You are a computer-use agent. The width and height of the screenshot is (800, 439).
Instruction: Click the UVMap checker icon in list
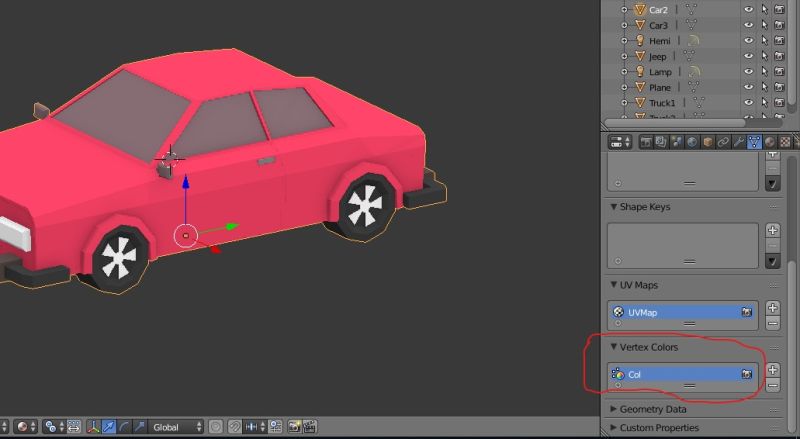pos(618,312)
